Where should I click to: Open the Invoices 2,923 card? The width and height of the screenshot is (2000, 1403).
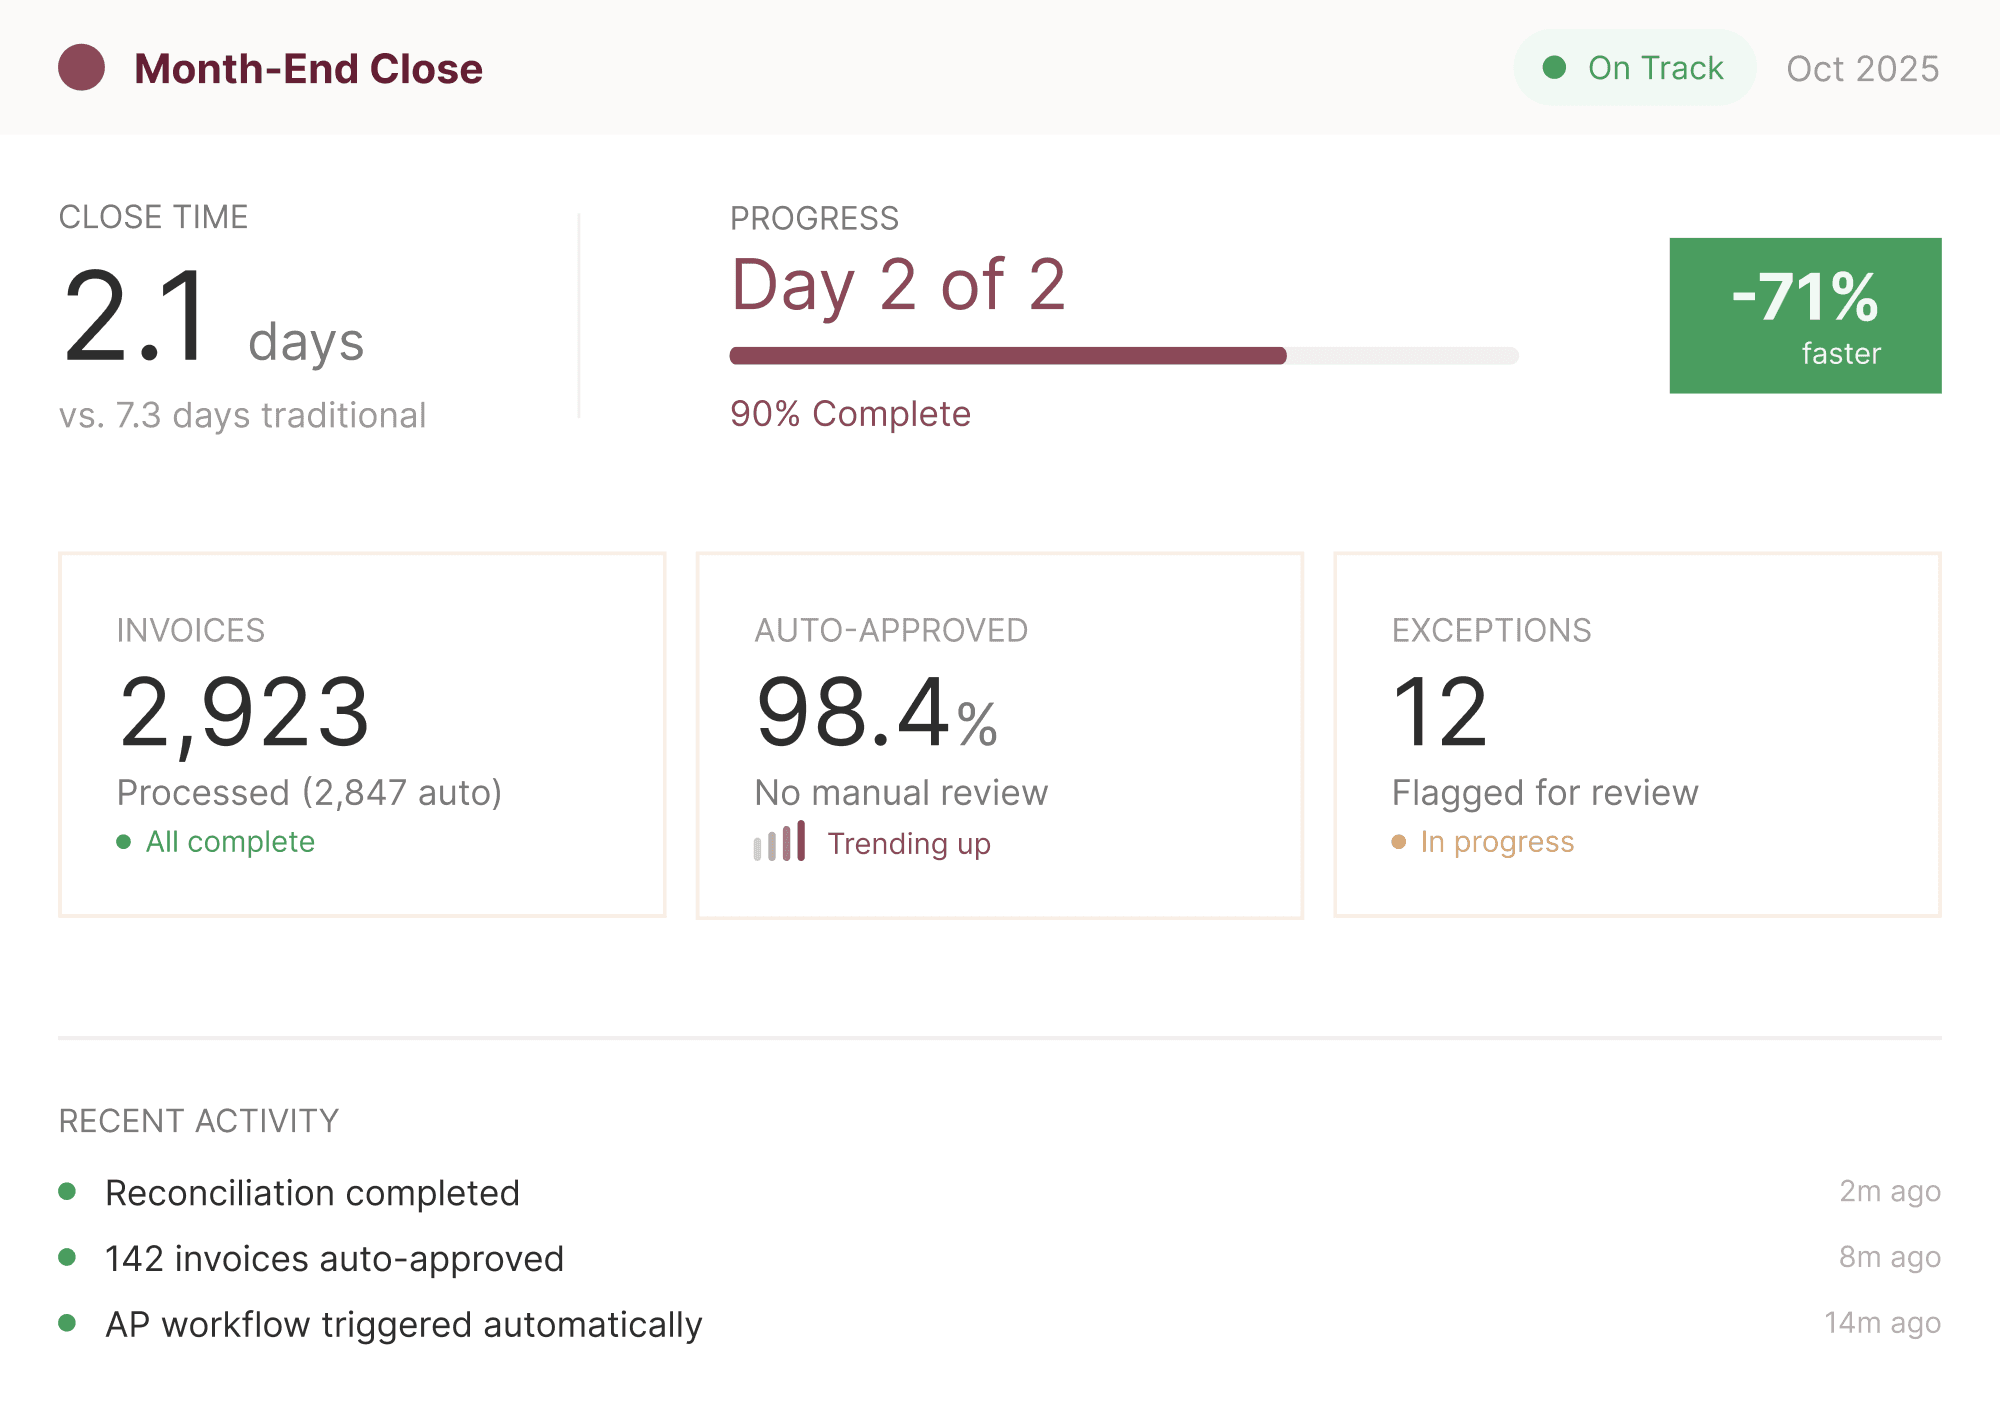tap(362, 735)
